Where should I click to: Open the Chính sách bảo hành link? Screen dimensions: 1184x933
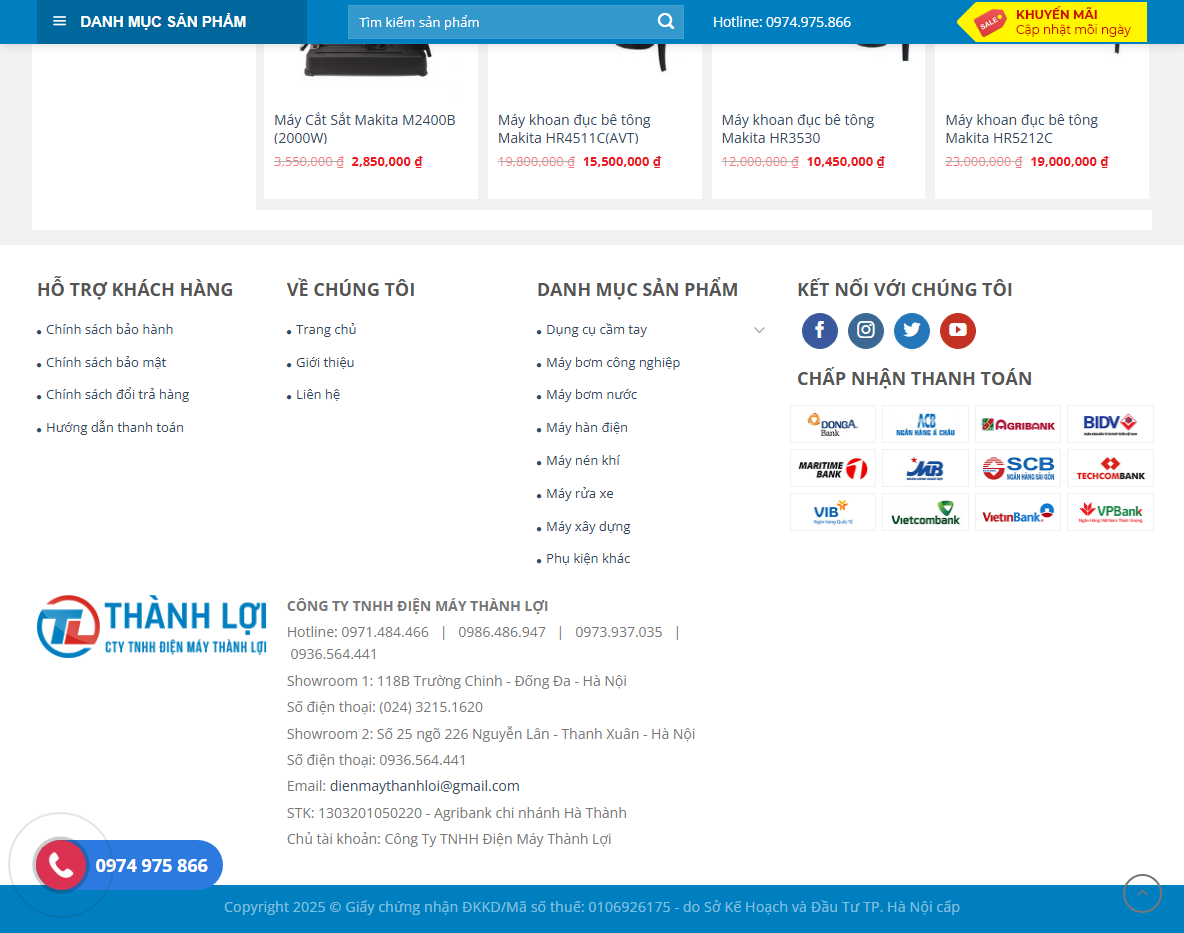click(108, 329)
